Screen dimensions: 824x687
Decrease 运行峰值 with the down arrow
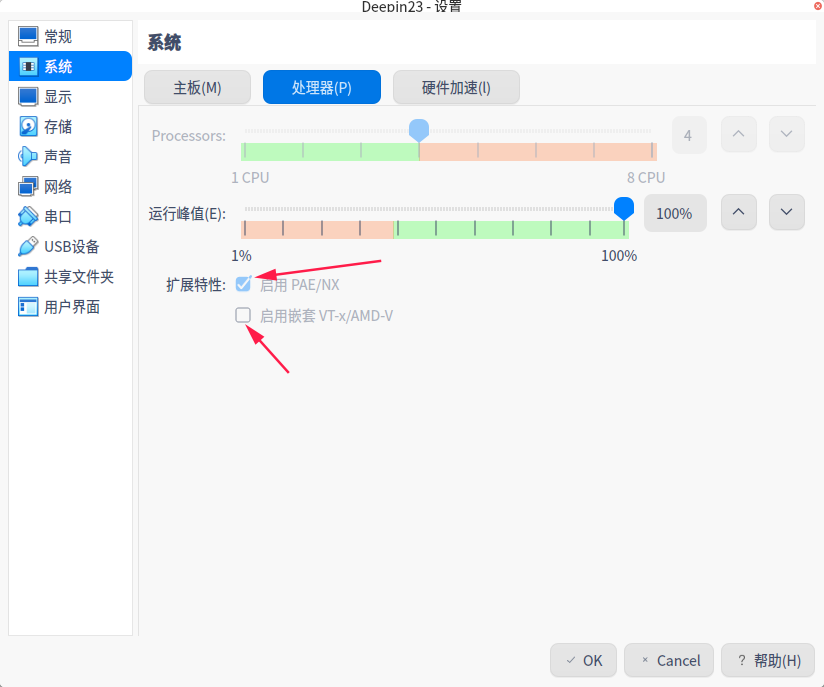786,212
